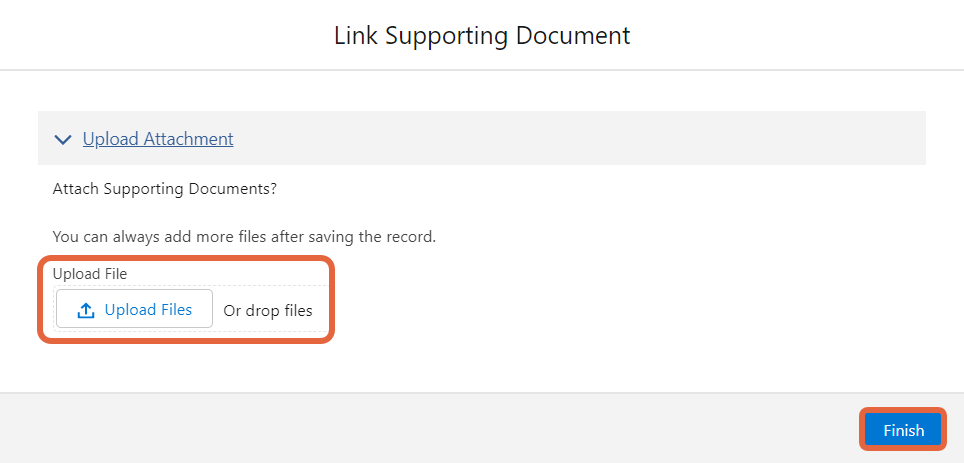The height and width of the screenshot is (463, 964).
Task: Complete the flow with the blue Finish button
Action: (903, 430)
